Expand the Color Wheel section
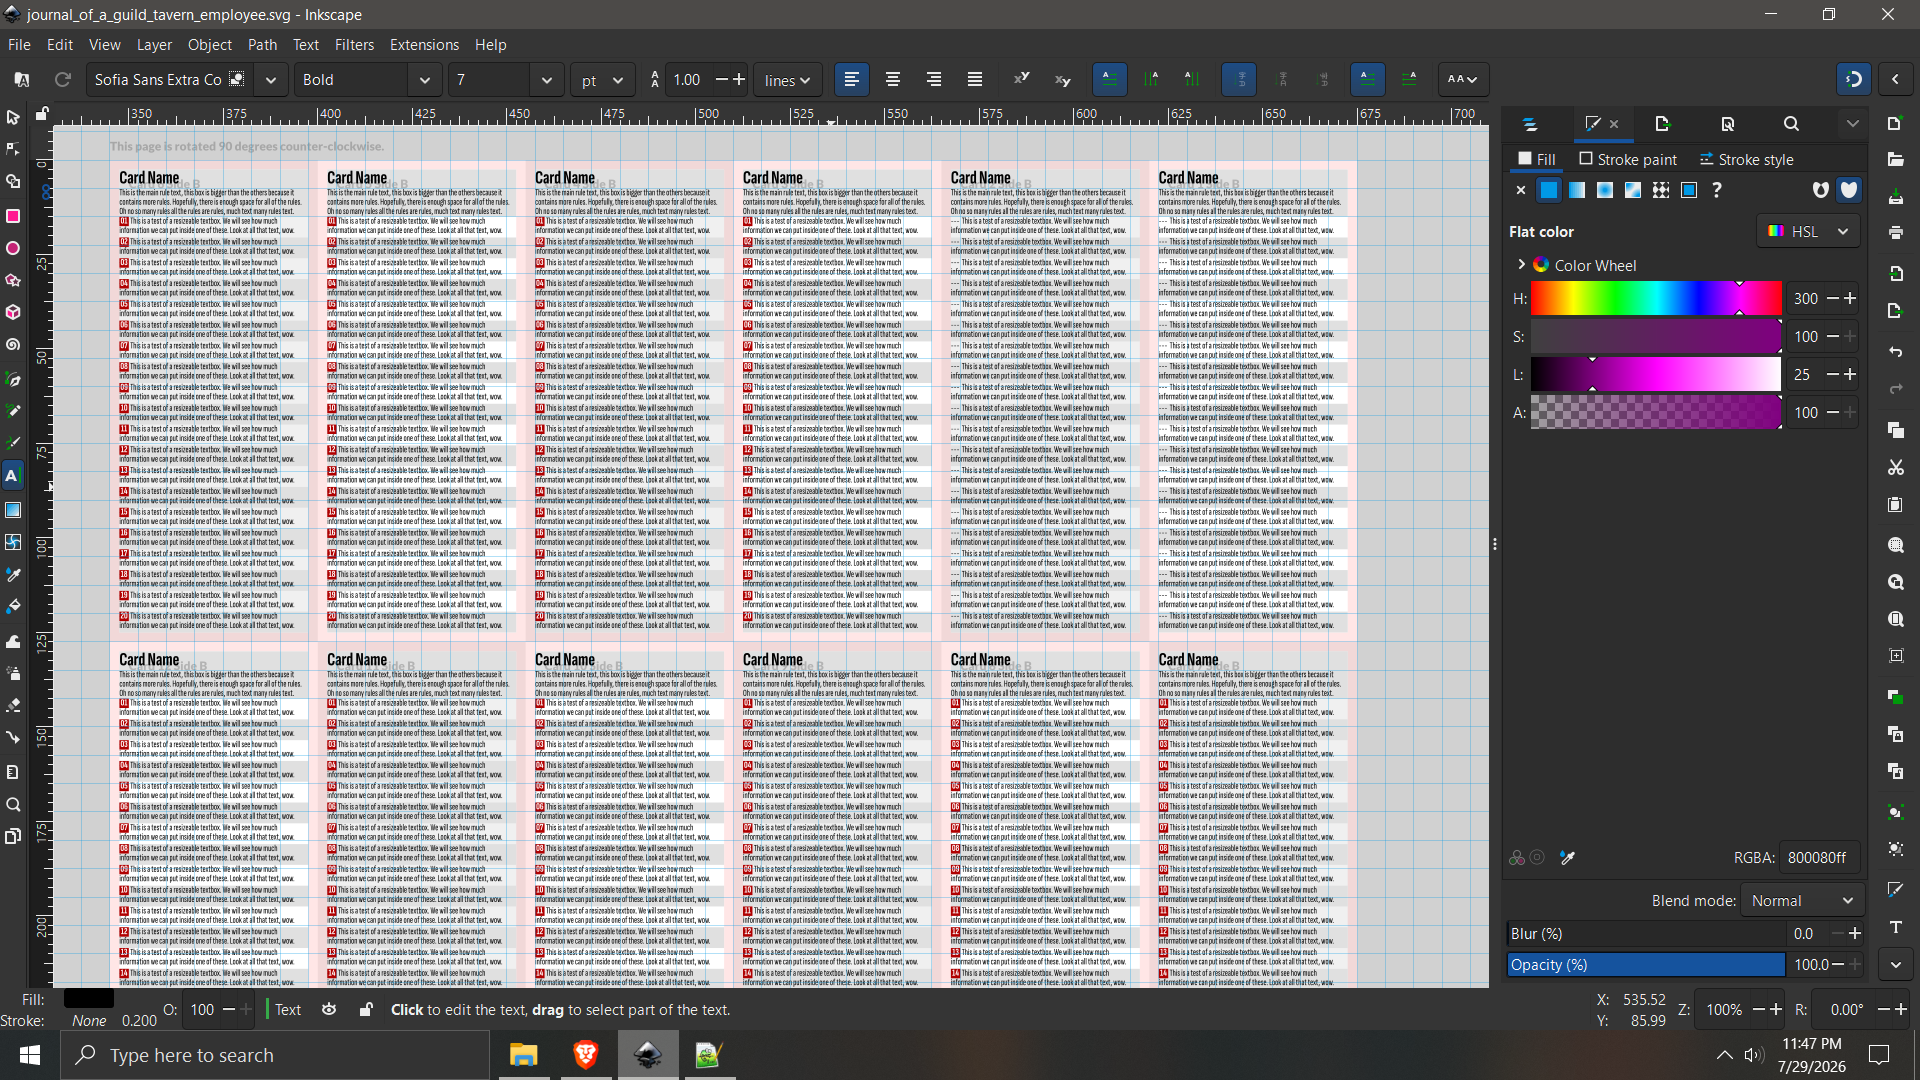1920x1080 pixels. (1522, 265)
